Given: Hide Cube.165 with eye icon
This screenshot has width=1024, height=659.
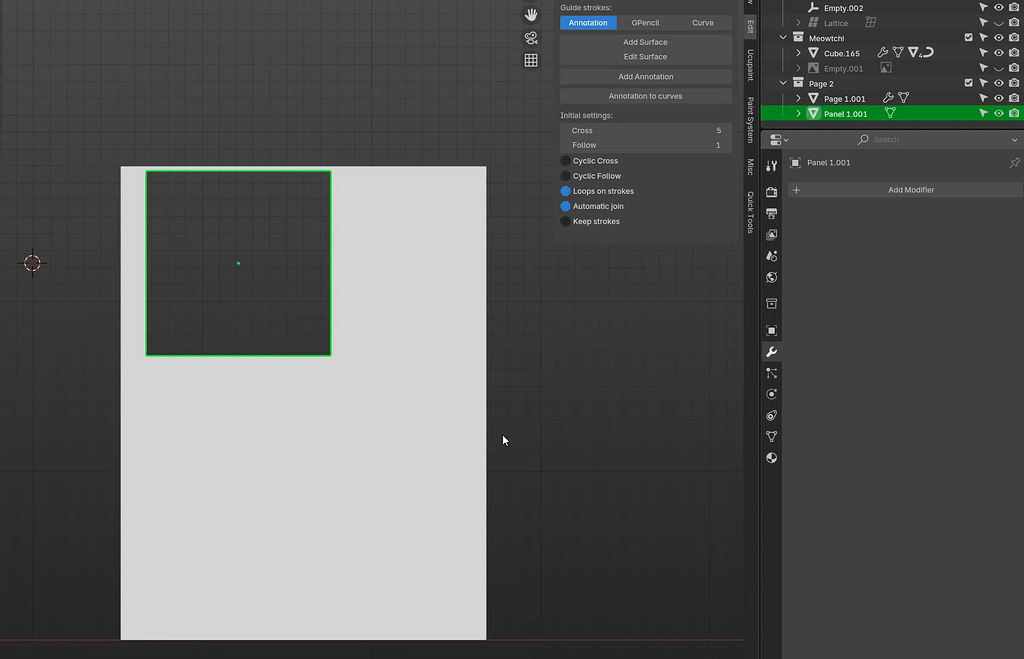Looking at the screenshot, I should click(x=999, y=52).
